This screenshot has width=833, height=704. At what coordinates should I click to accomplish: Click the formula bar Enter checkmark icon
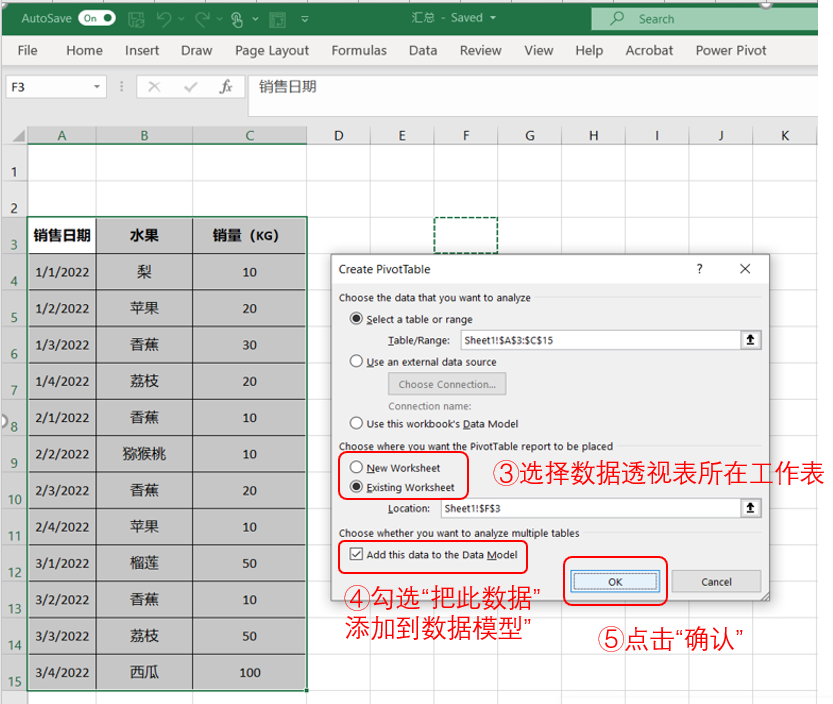click(190, 87)
